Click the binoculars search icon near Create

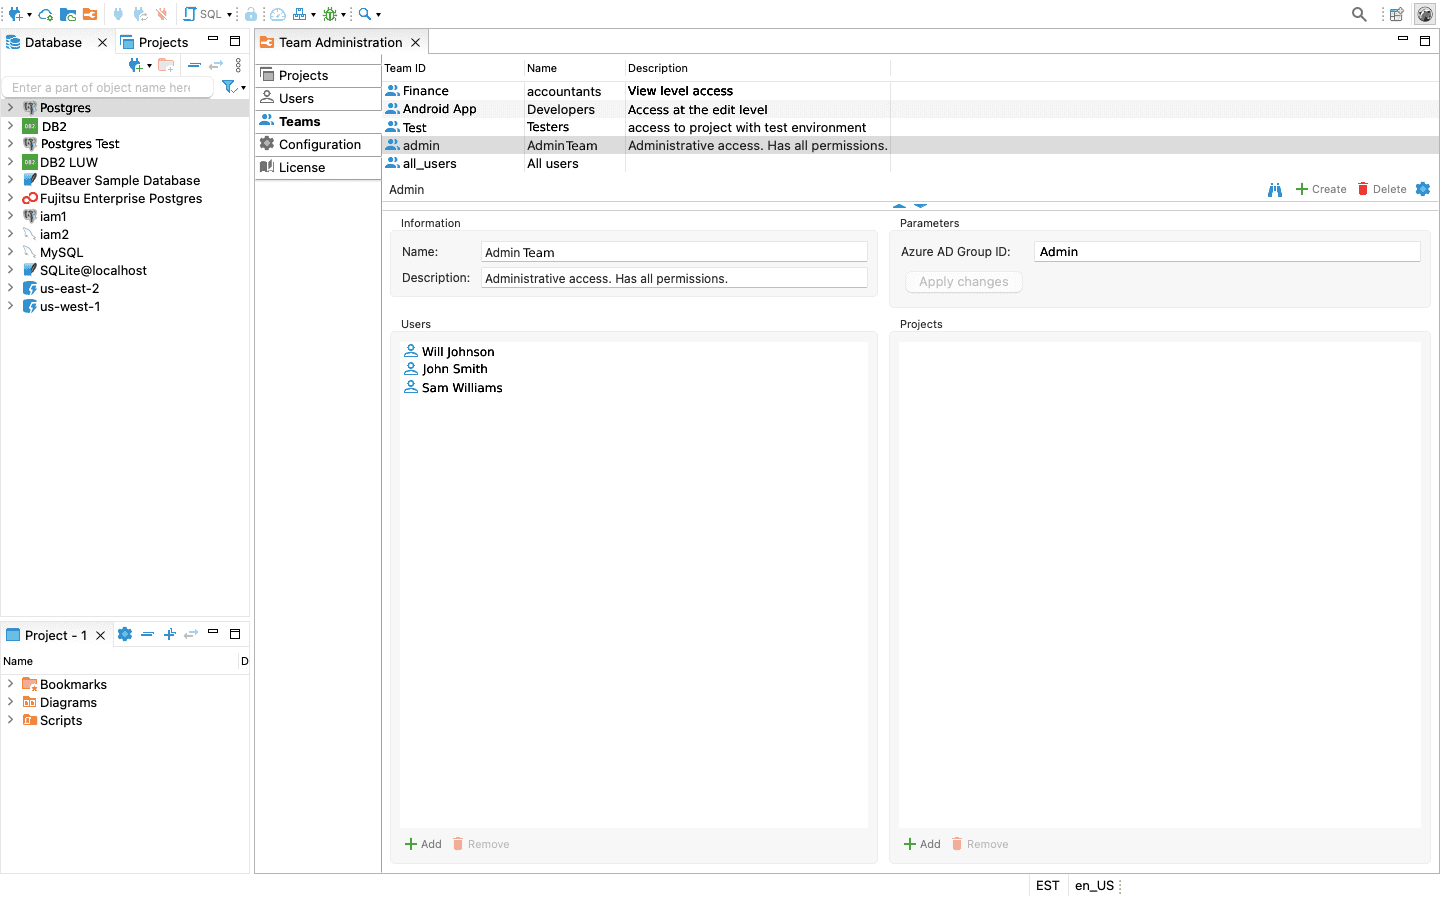click(1275, 189)
